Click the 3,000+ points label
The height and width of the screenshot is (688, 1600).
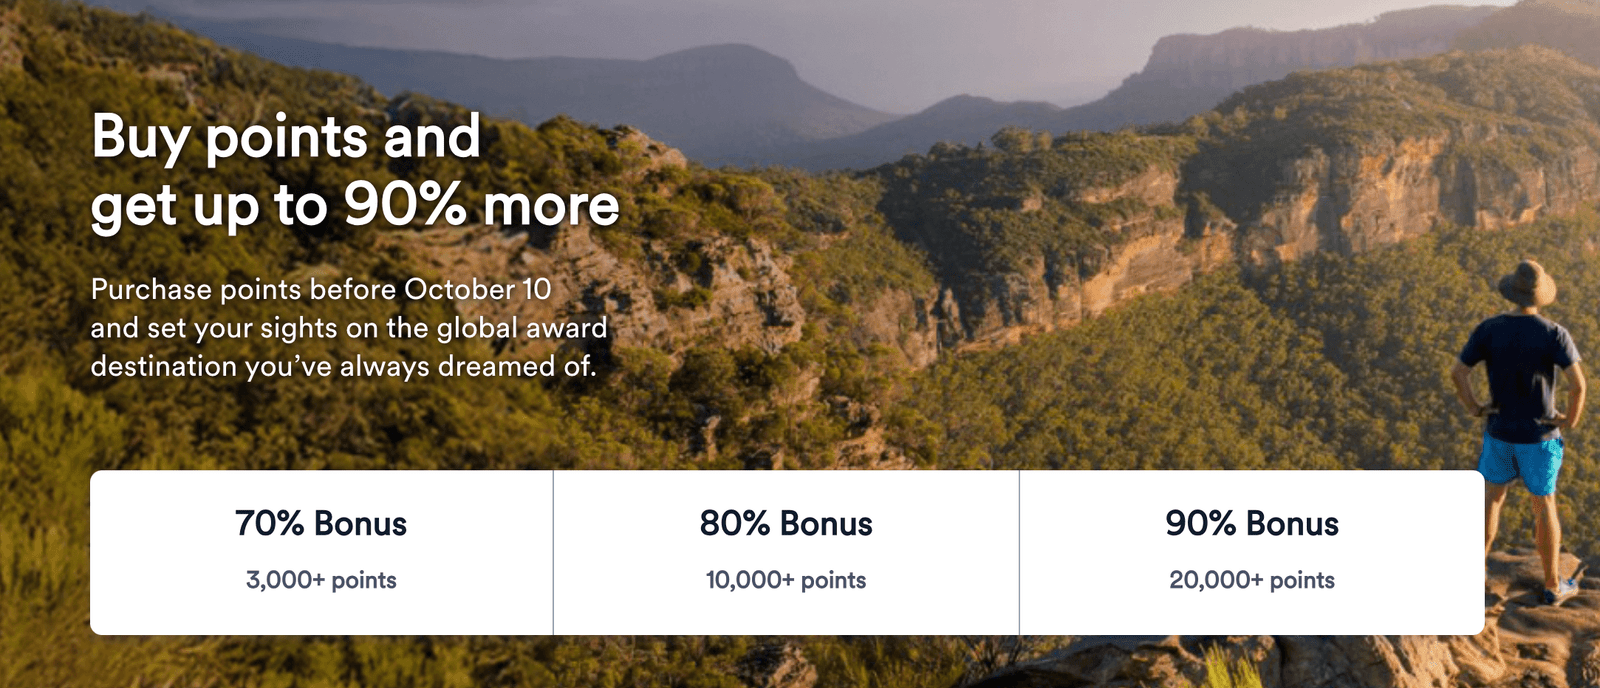(321, 580)
